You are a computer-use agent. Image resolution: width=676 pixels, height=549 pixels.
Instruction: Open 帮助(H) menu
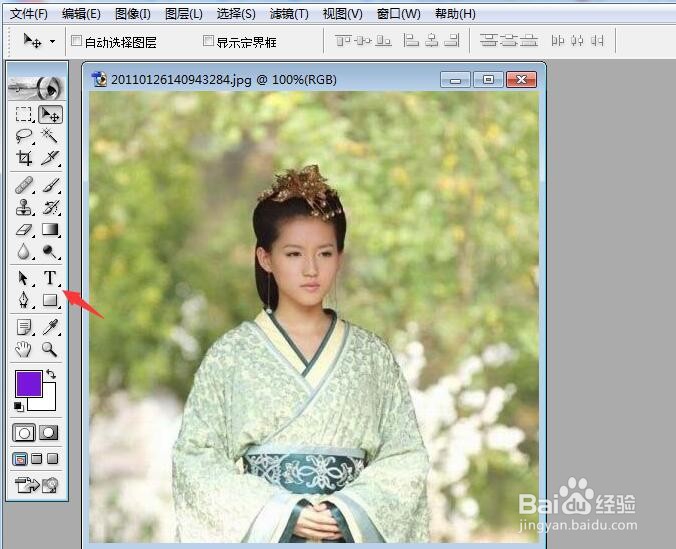pyautogui.click(x=455, y=14)
